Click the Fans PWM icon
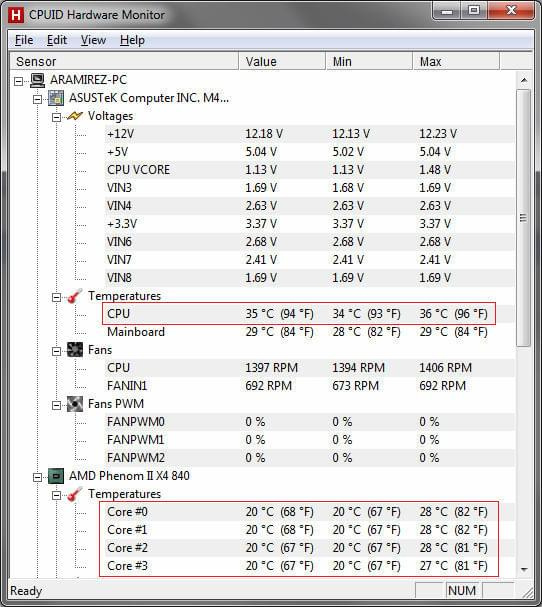Viewport: 542px width, 607px height. (x=75, y=404)
